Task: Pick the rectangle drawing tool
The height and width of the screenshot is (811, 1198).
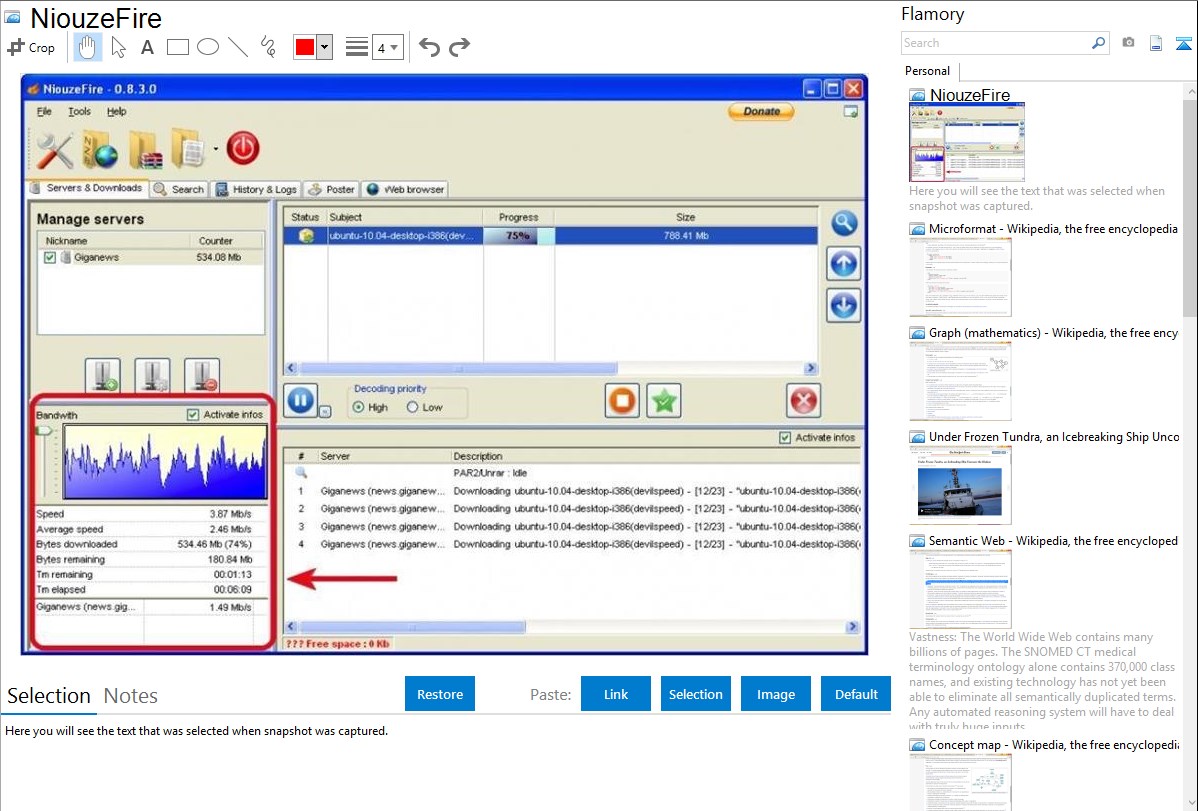Action: tap(177, 47)
